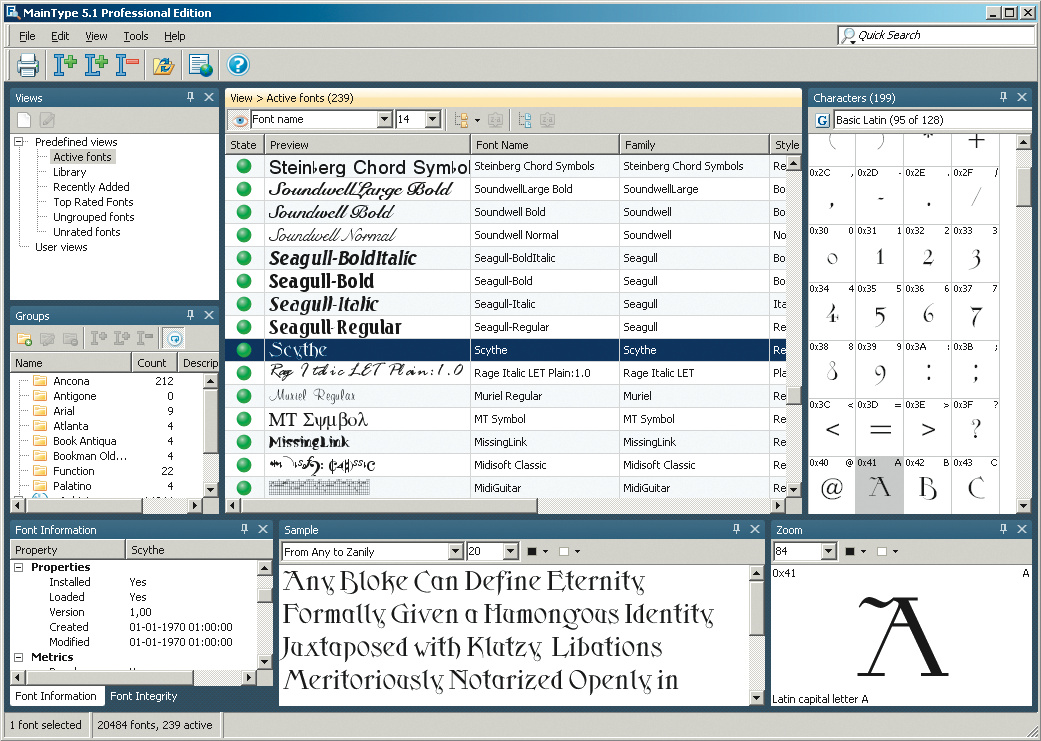1041x741 pixels.
Task: Open the preview size 14 dropdown
Action: [x=433, y=120]
